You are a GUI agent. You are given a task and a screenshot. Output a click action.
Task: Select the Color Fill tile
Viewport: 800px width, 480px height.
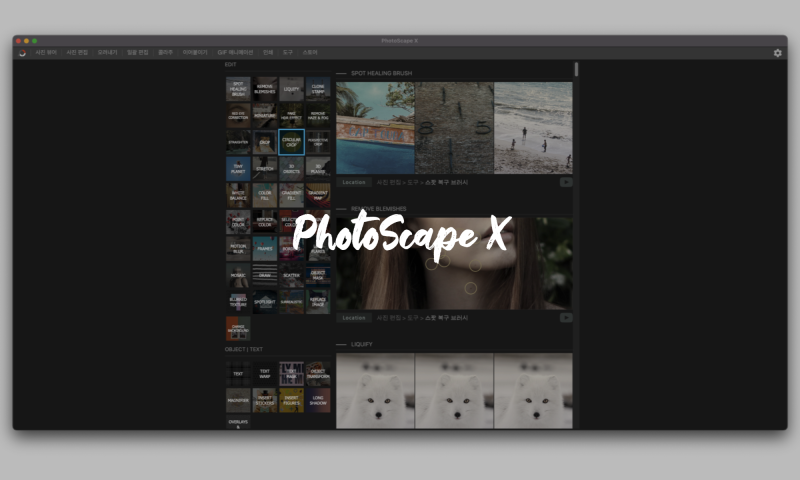(265, 195)
